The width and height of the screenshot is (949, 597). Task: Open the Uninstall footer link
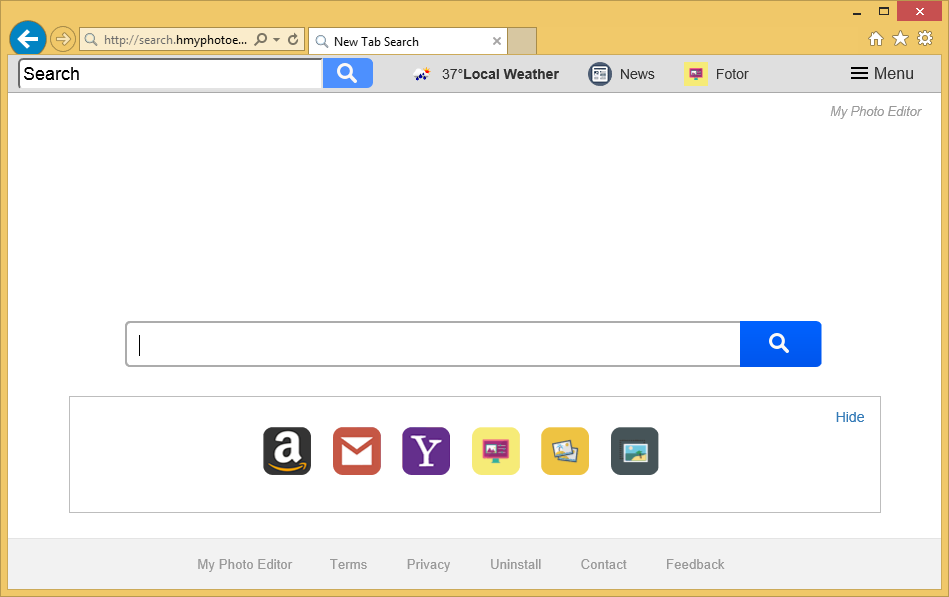[x=516, y=564]
